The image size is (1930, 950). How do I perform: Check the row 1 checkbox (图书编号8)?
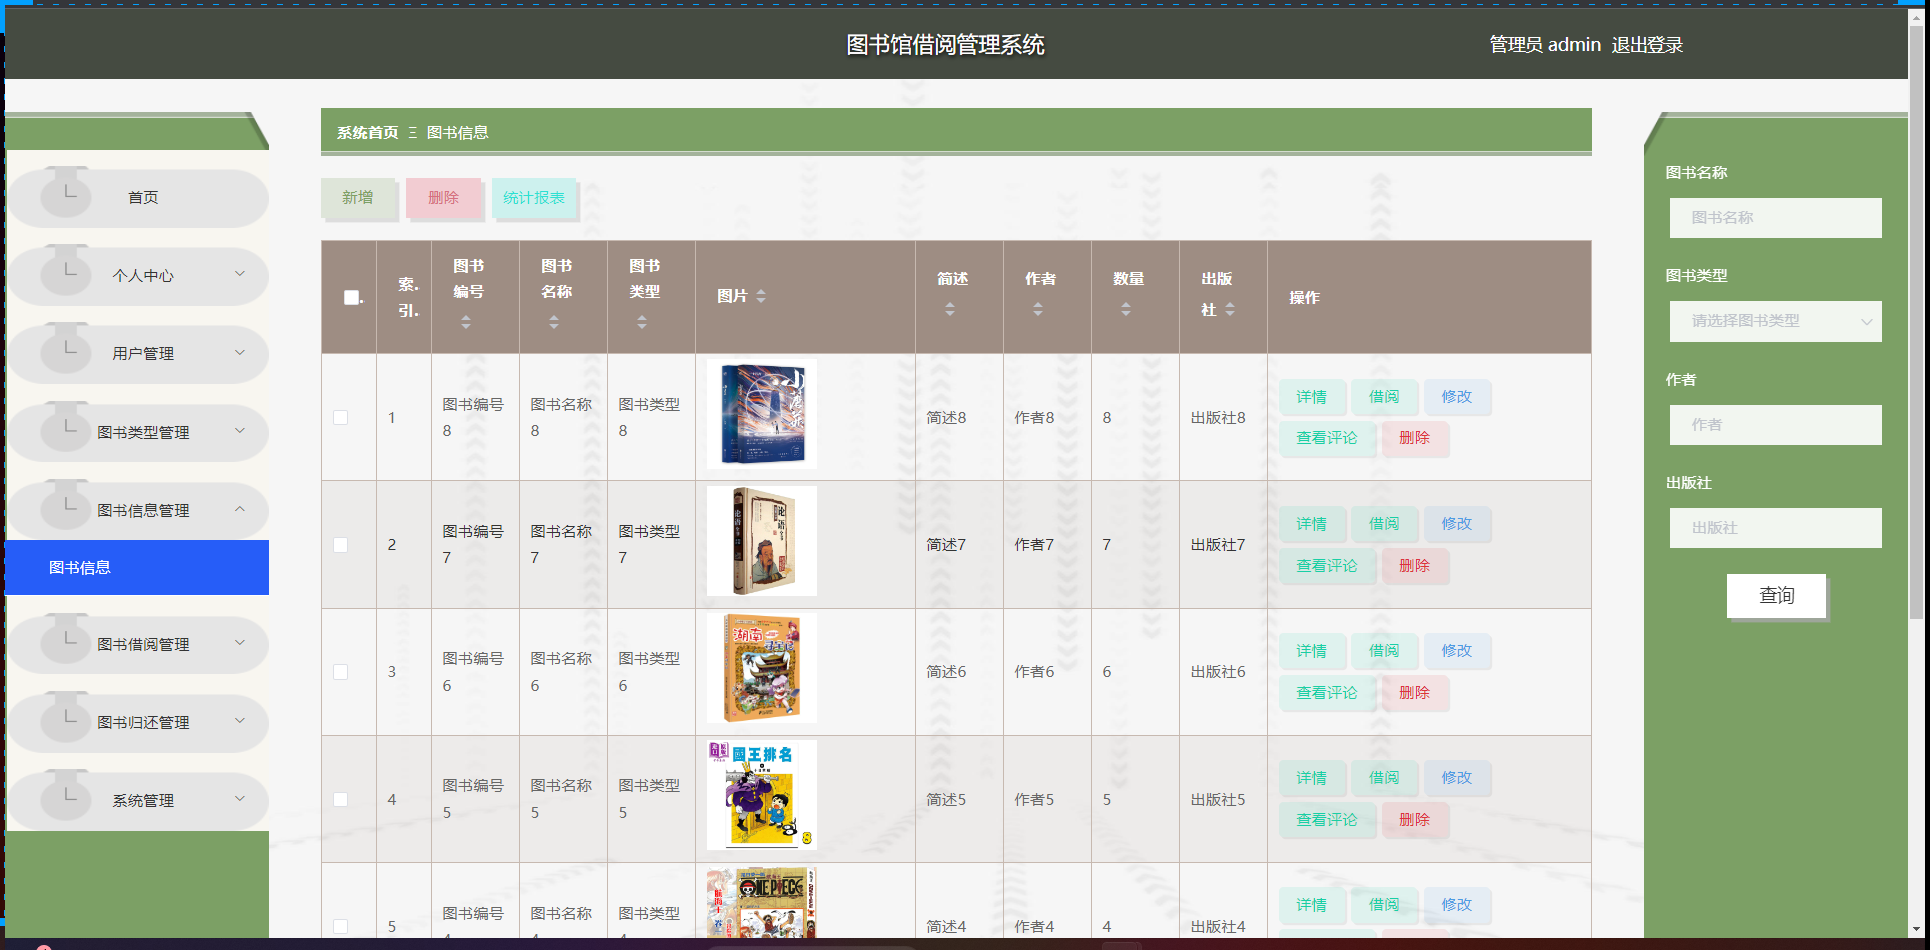tap(341, 417)
